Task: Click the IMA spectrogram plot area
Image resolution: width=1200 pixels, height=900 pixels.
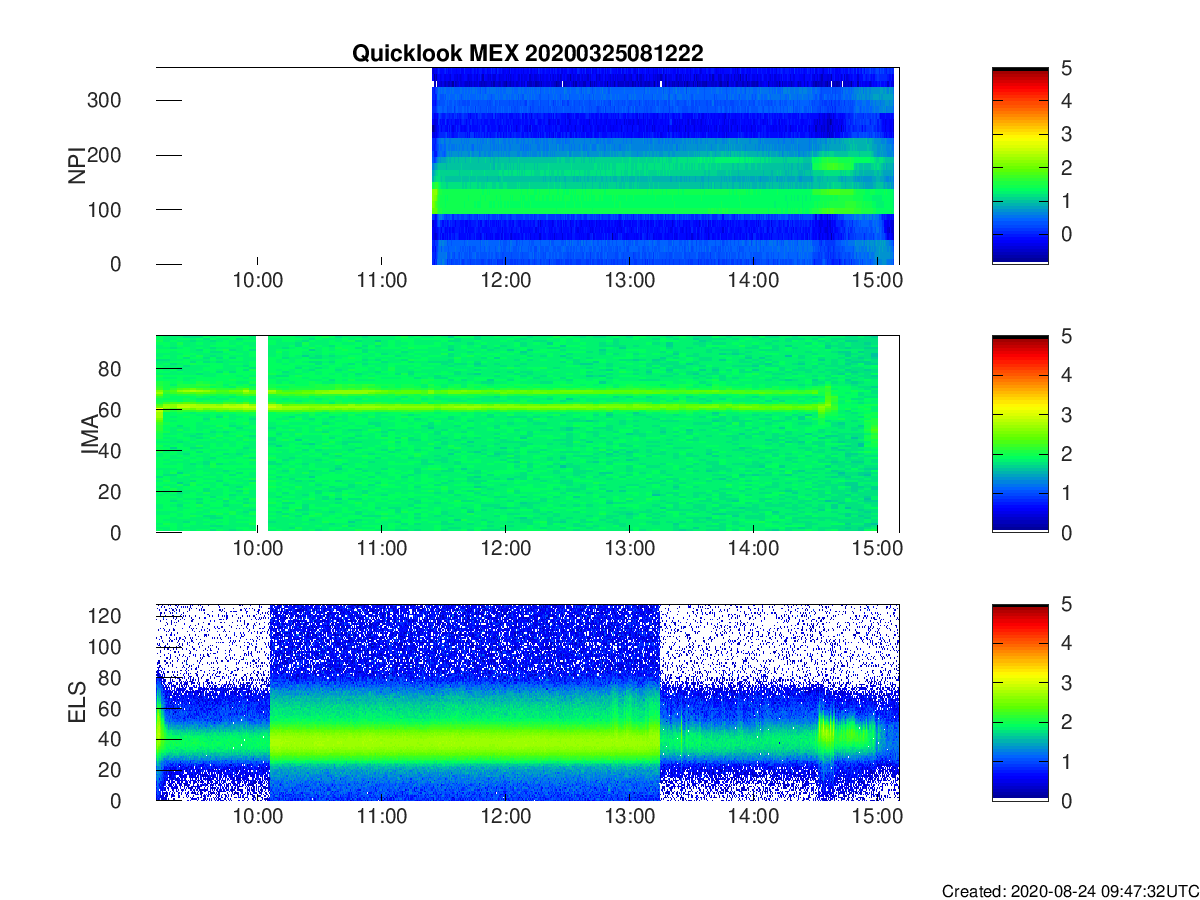Action: pos(528,434)
